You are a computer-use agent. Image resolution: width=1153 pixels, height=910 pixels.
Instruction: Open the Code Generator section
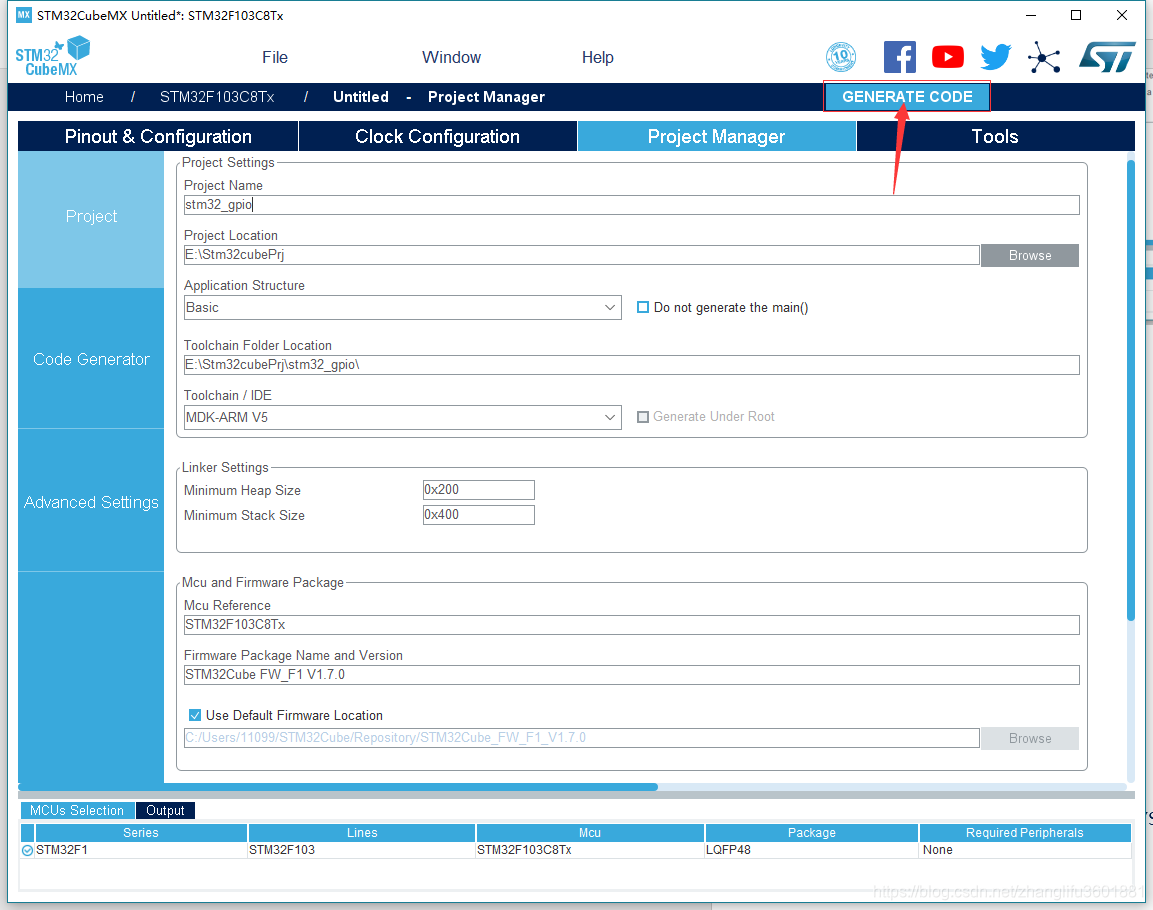[x=91, y=359]
